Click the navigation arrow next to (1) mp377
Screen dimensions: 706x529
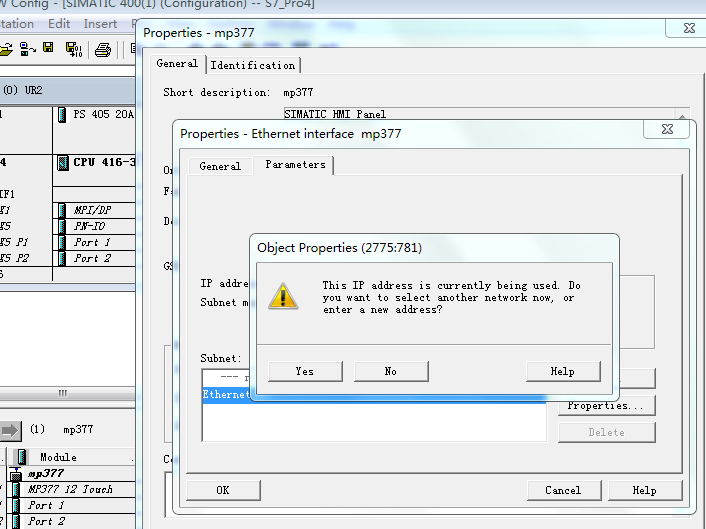pos(10,431)
